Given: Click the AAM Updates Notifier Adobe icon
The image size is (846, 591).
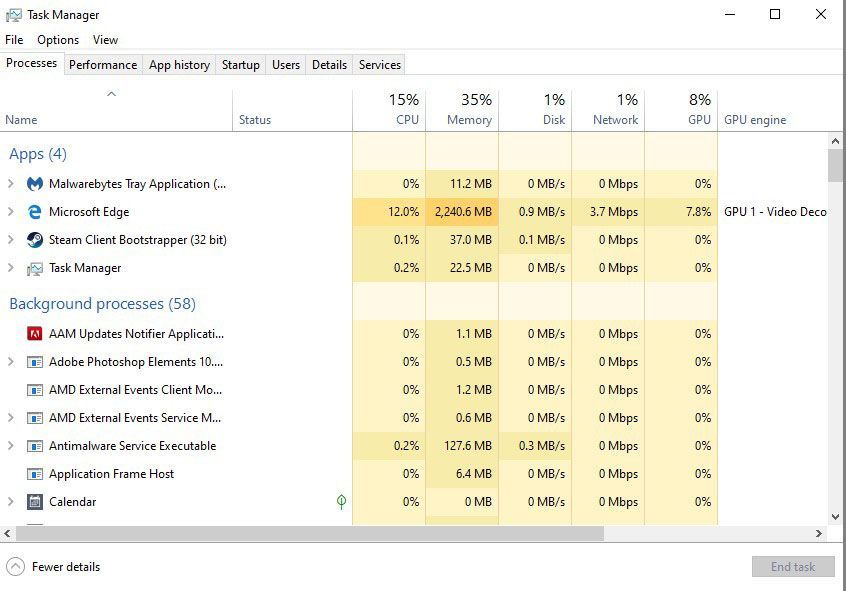Looking at the screenshot, I should coord(35,334).
